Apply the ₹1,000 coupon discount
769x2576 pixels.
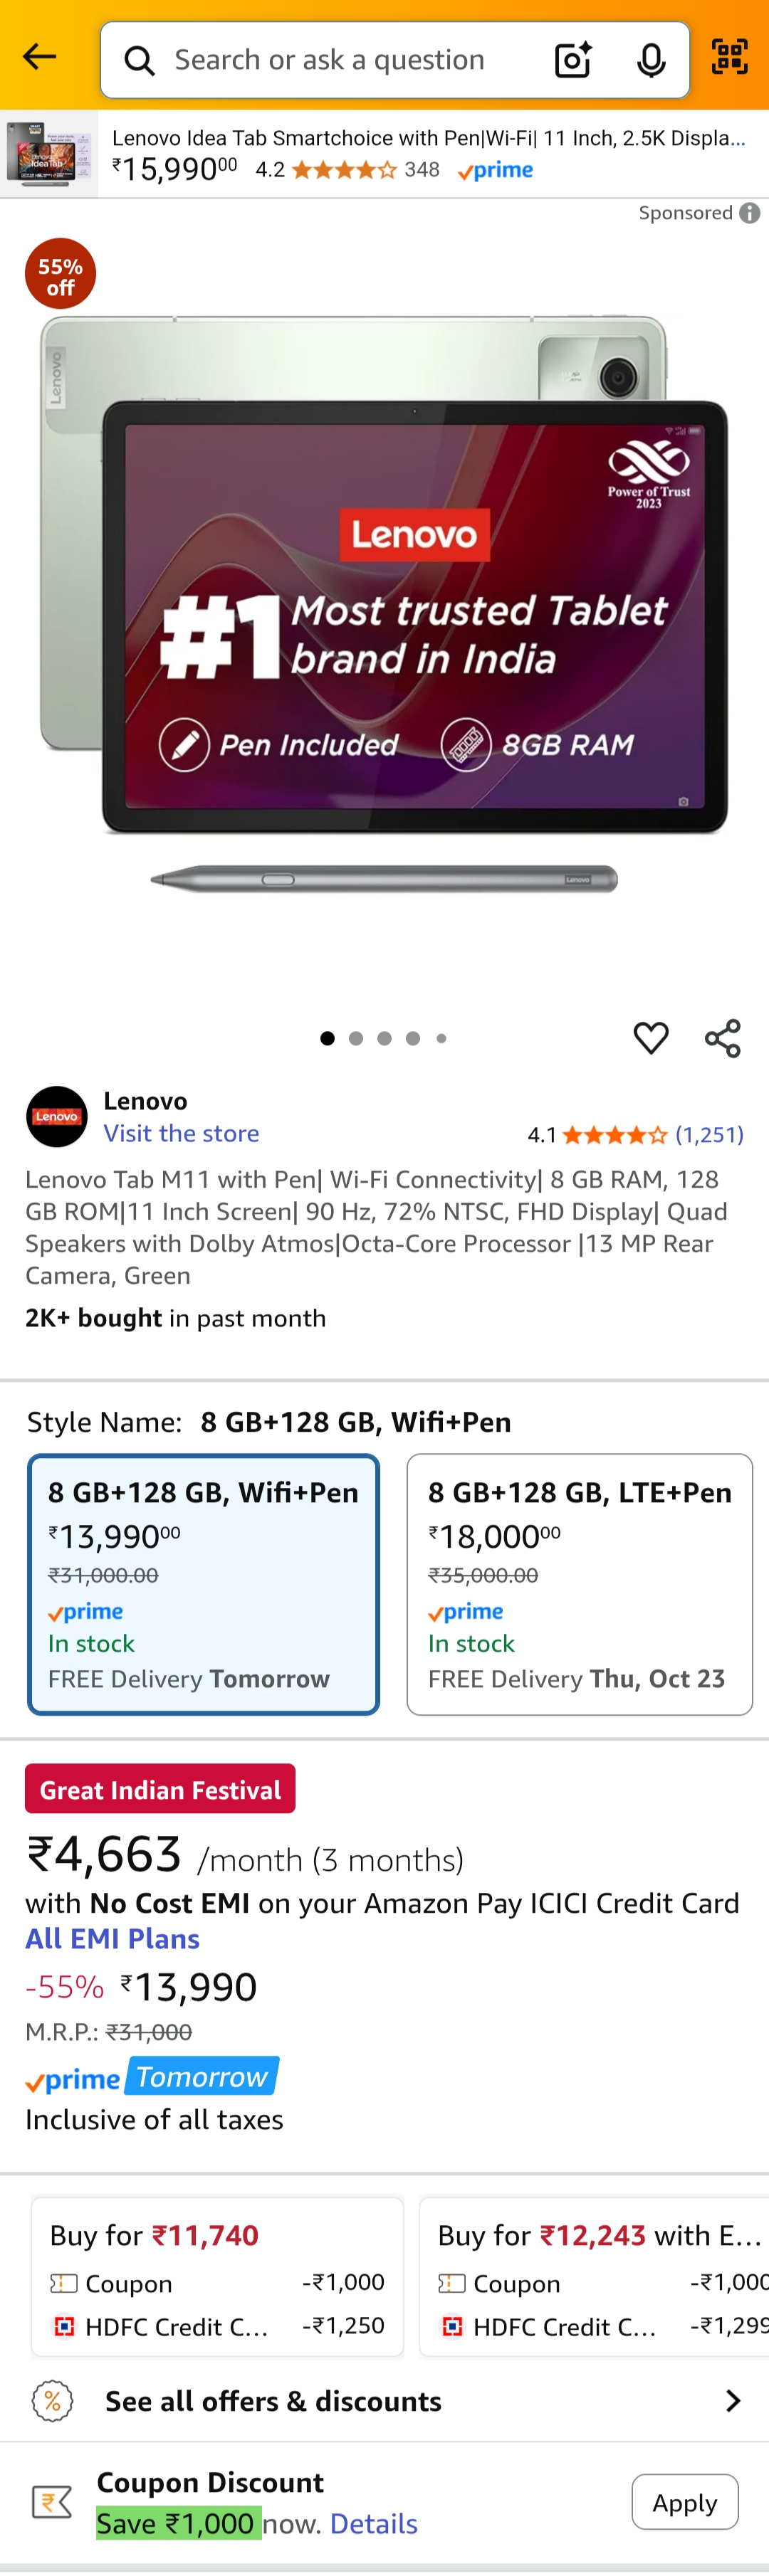click(684, 2501)
